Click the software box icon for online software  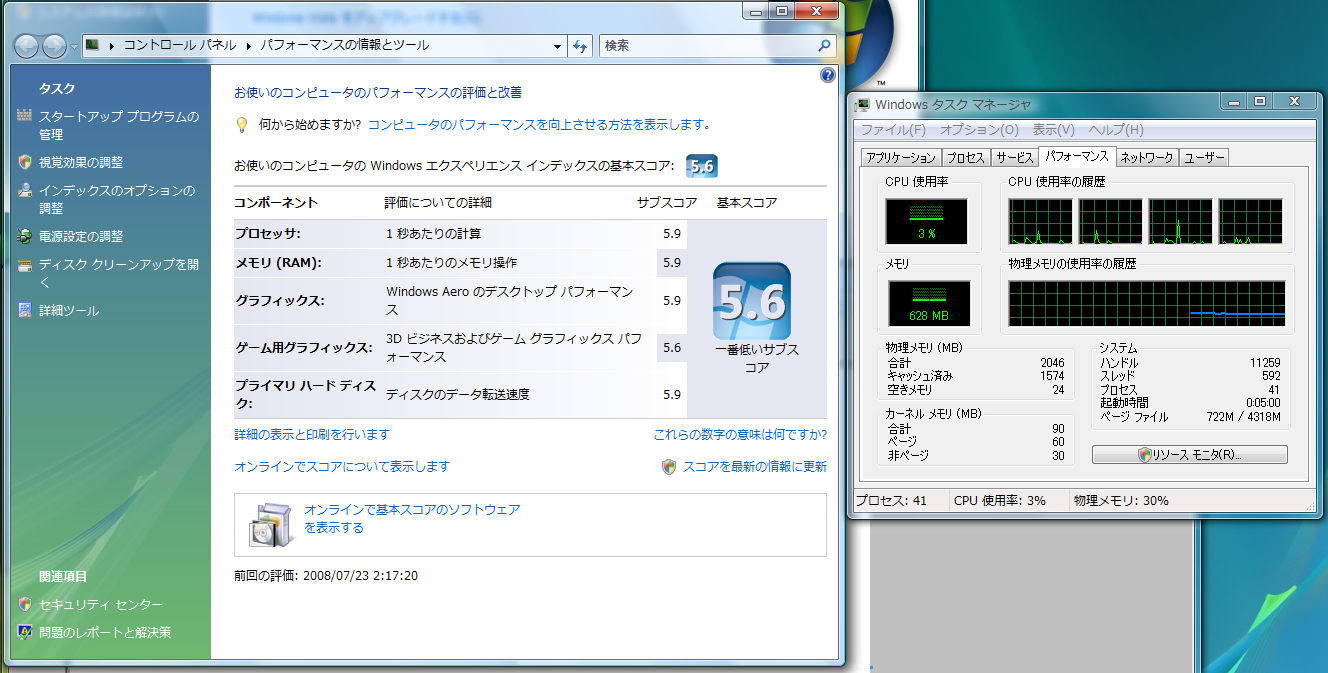[270, 525]
